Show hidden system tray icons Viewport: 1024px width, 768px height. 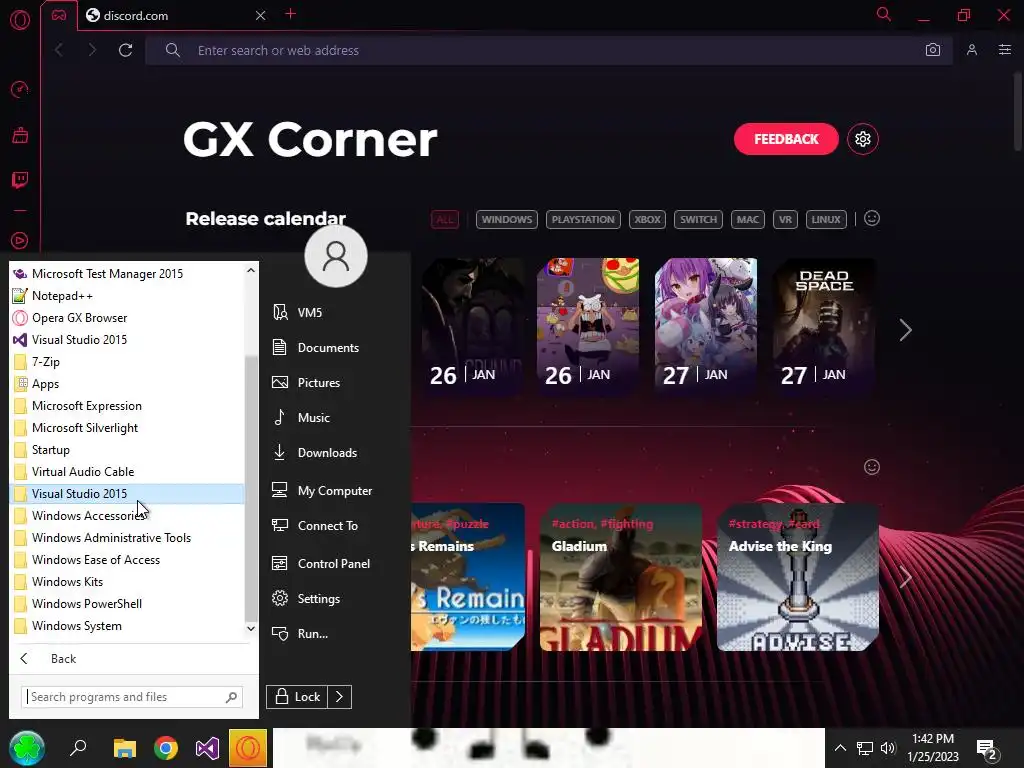[840, 748]
